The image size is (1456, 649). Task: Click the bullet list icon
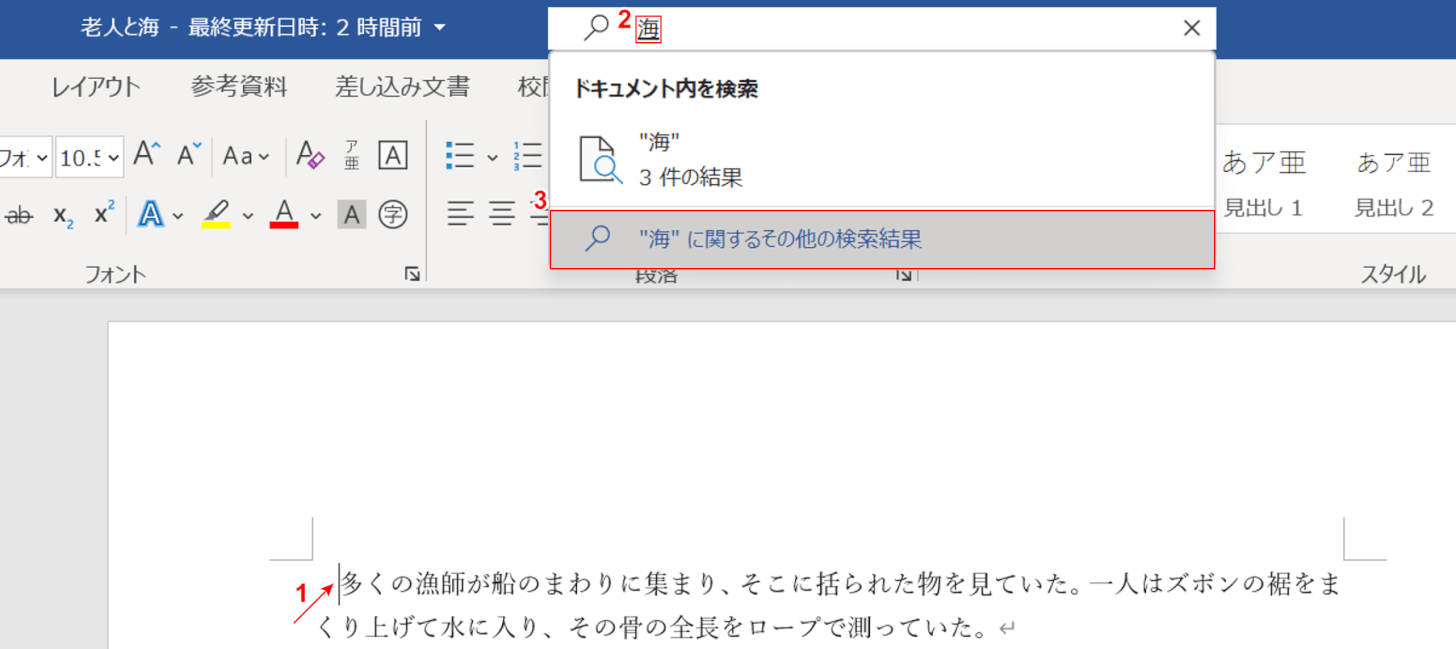click(460, 156)
